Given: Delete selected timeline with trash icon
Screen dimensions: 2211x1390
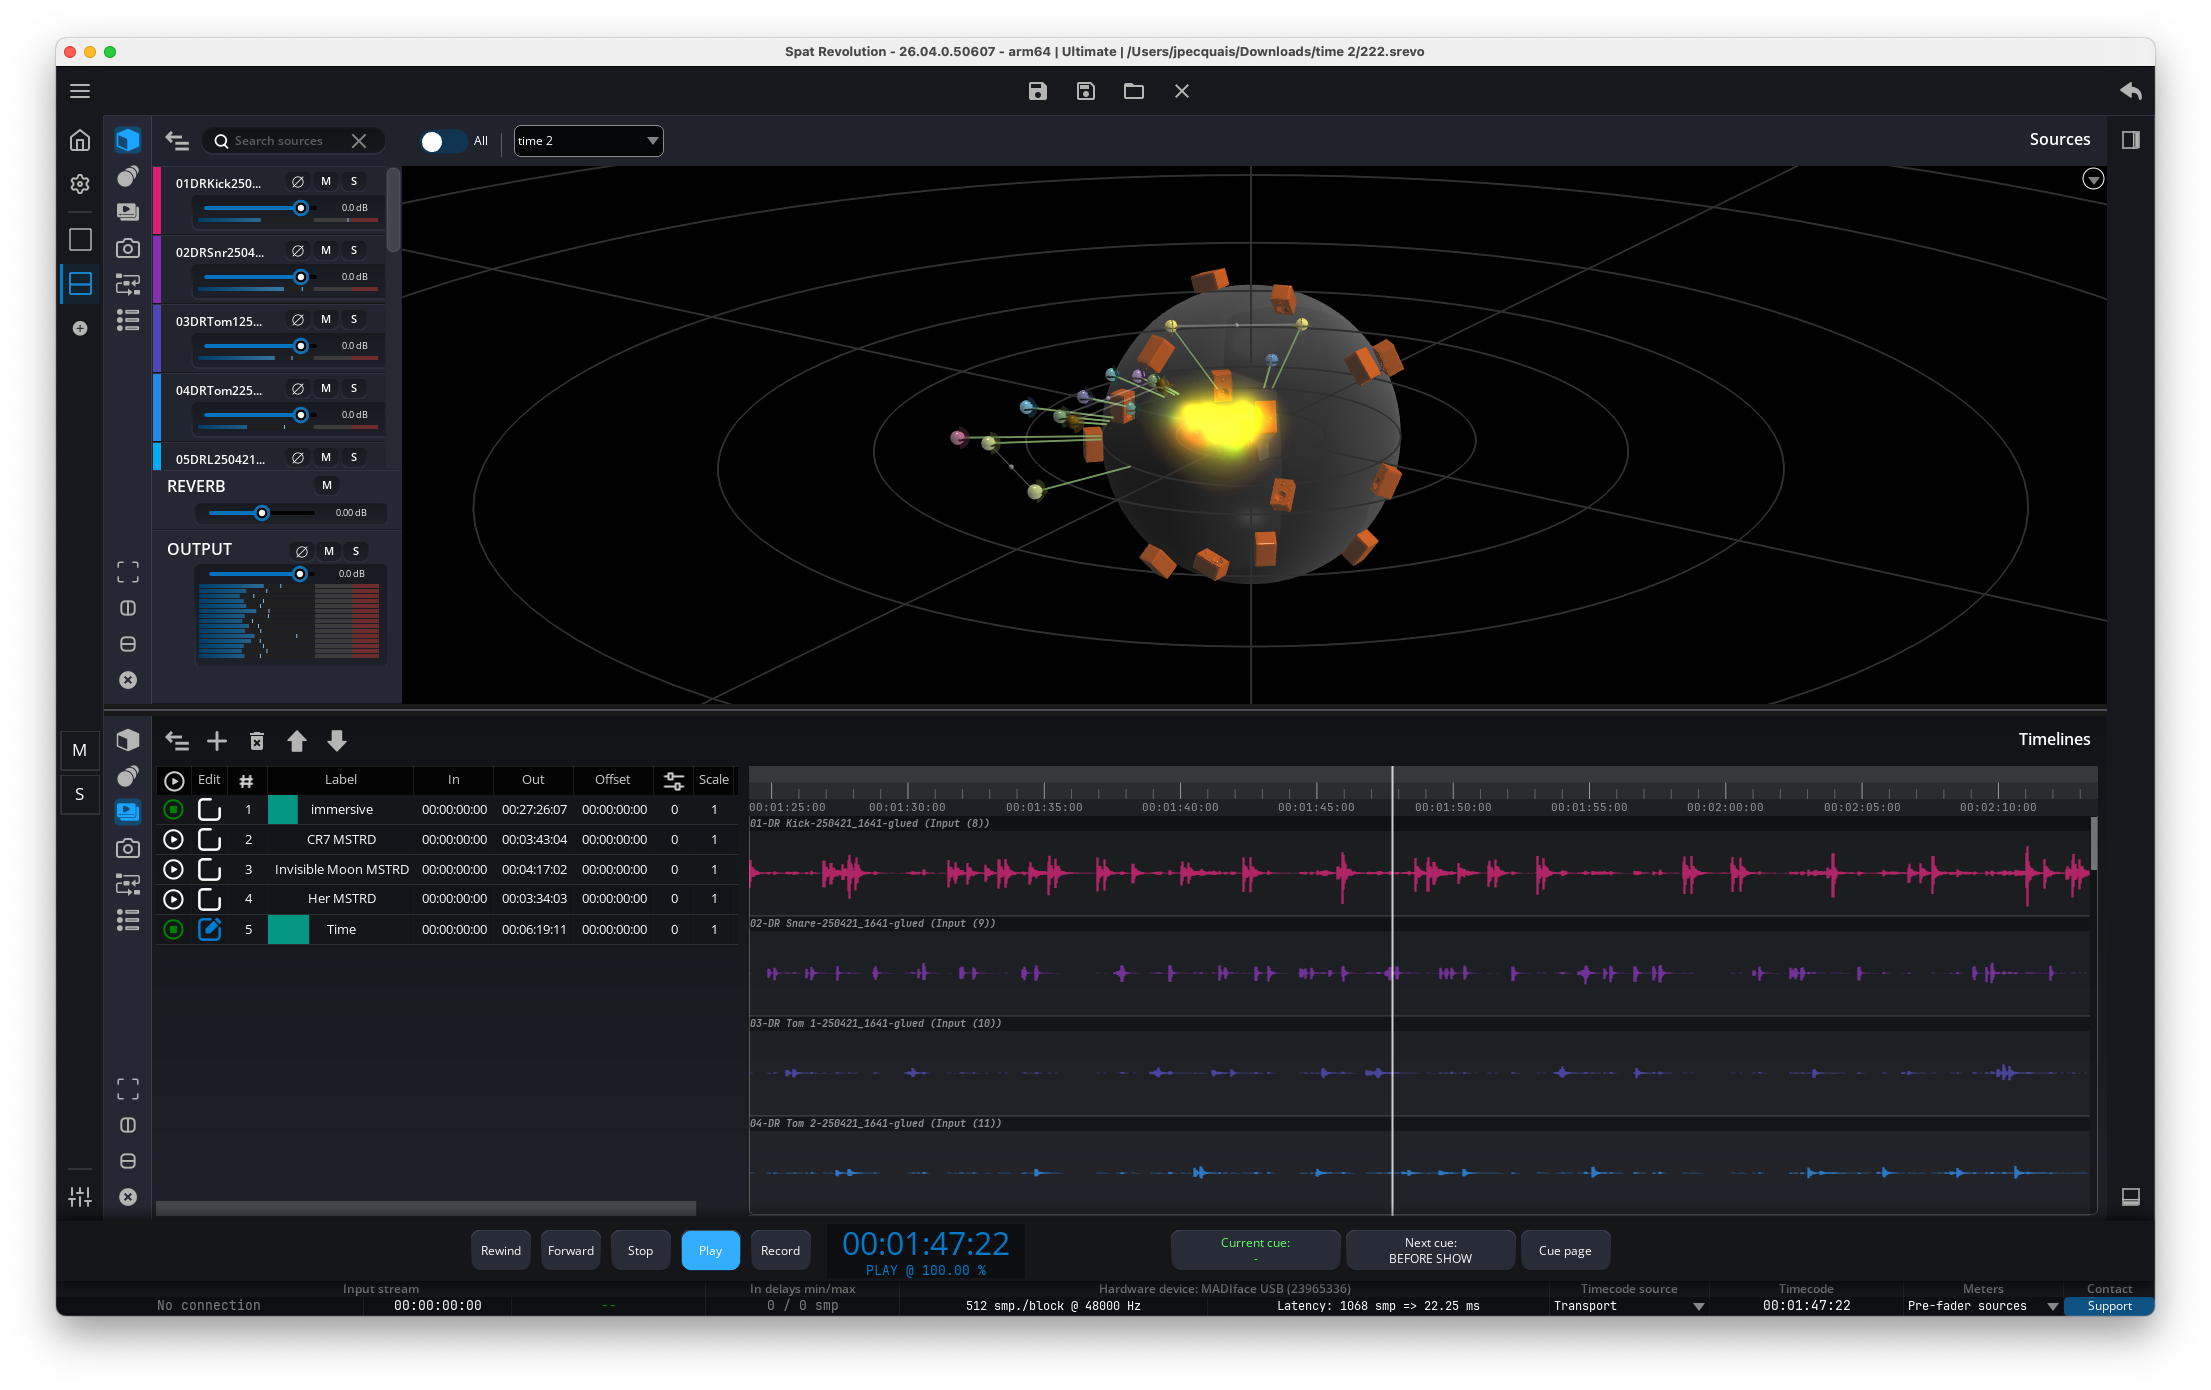Looking at the screenshot, I should pyautogui.click(x=257, y=741).
